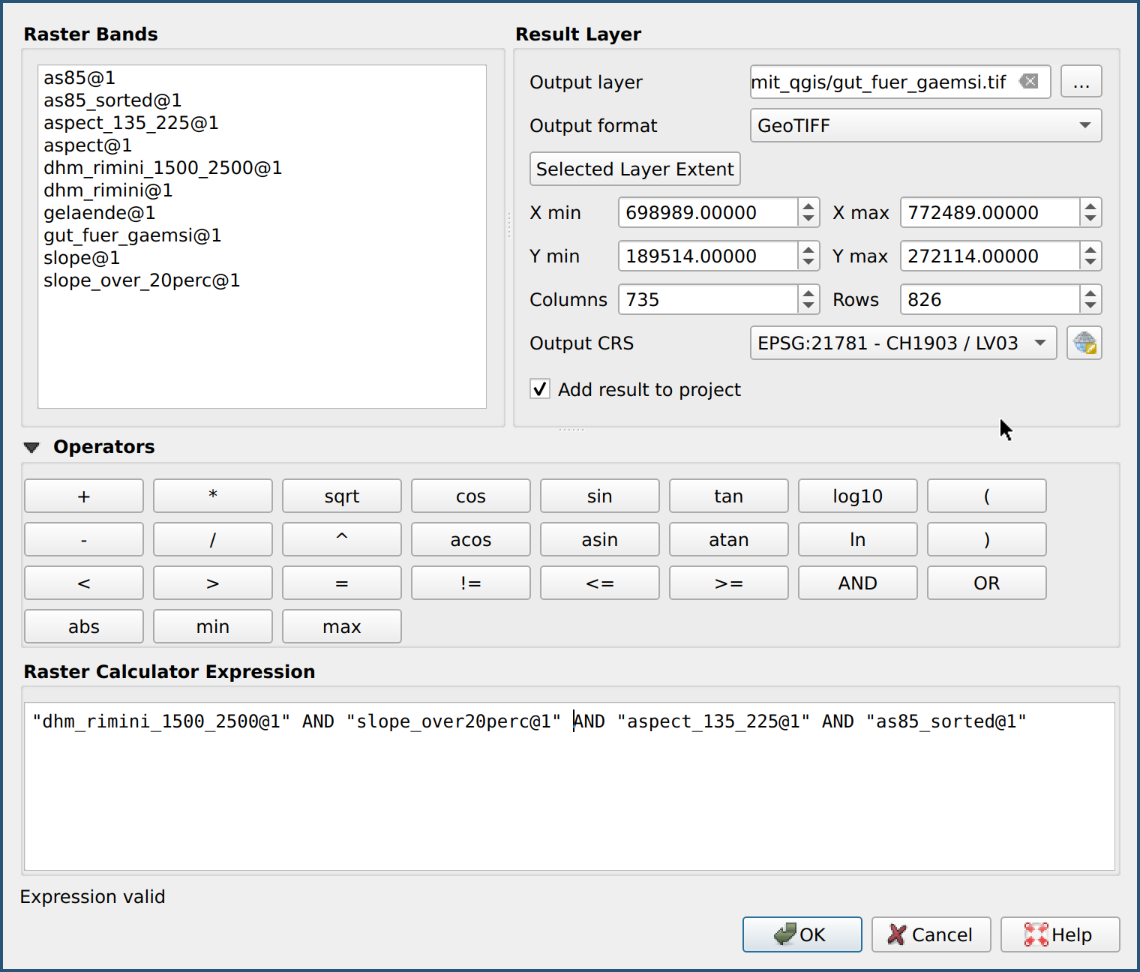Image resolution: width=1140 pixels, height=972 pixels.
Task: Toggle Add result to project checkbox
Action: [x=540, y=389]
